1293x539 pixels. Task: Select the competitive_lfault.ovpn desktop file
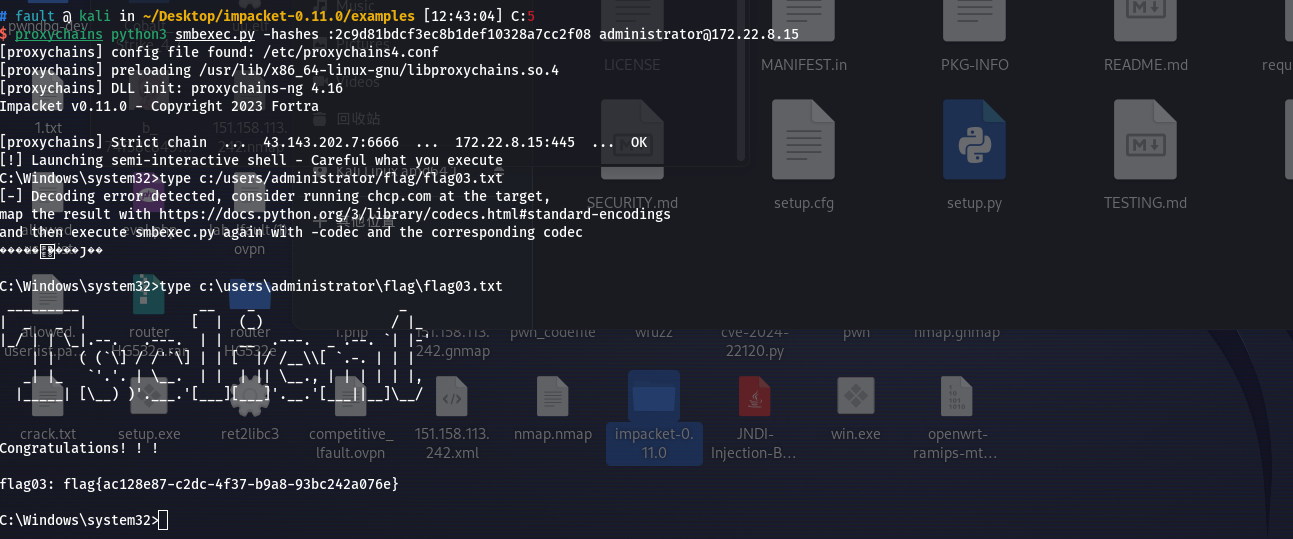[x=351, y=396]
